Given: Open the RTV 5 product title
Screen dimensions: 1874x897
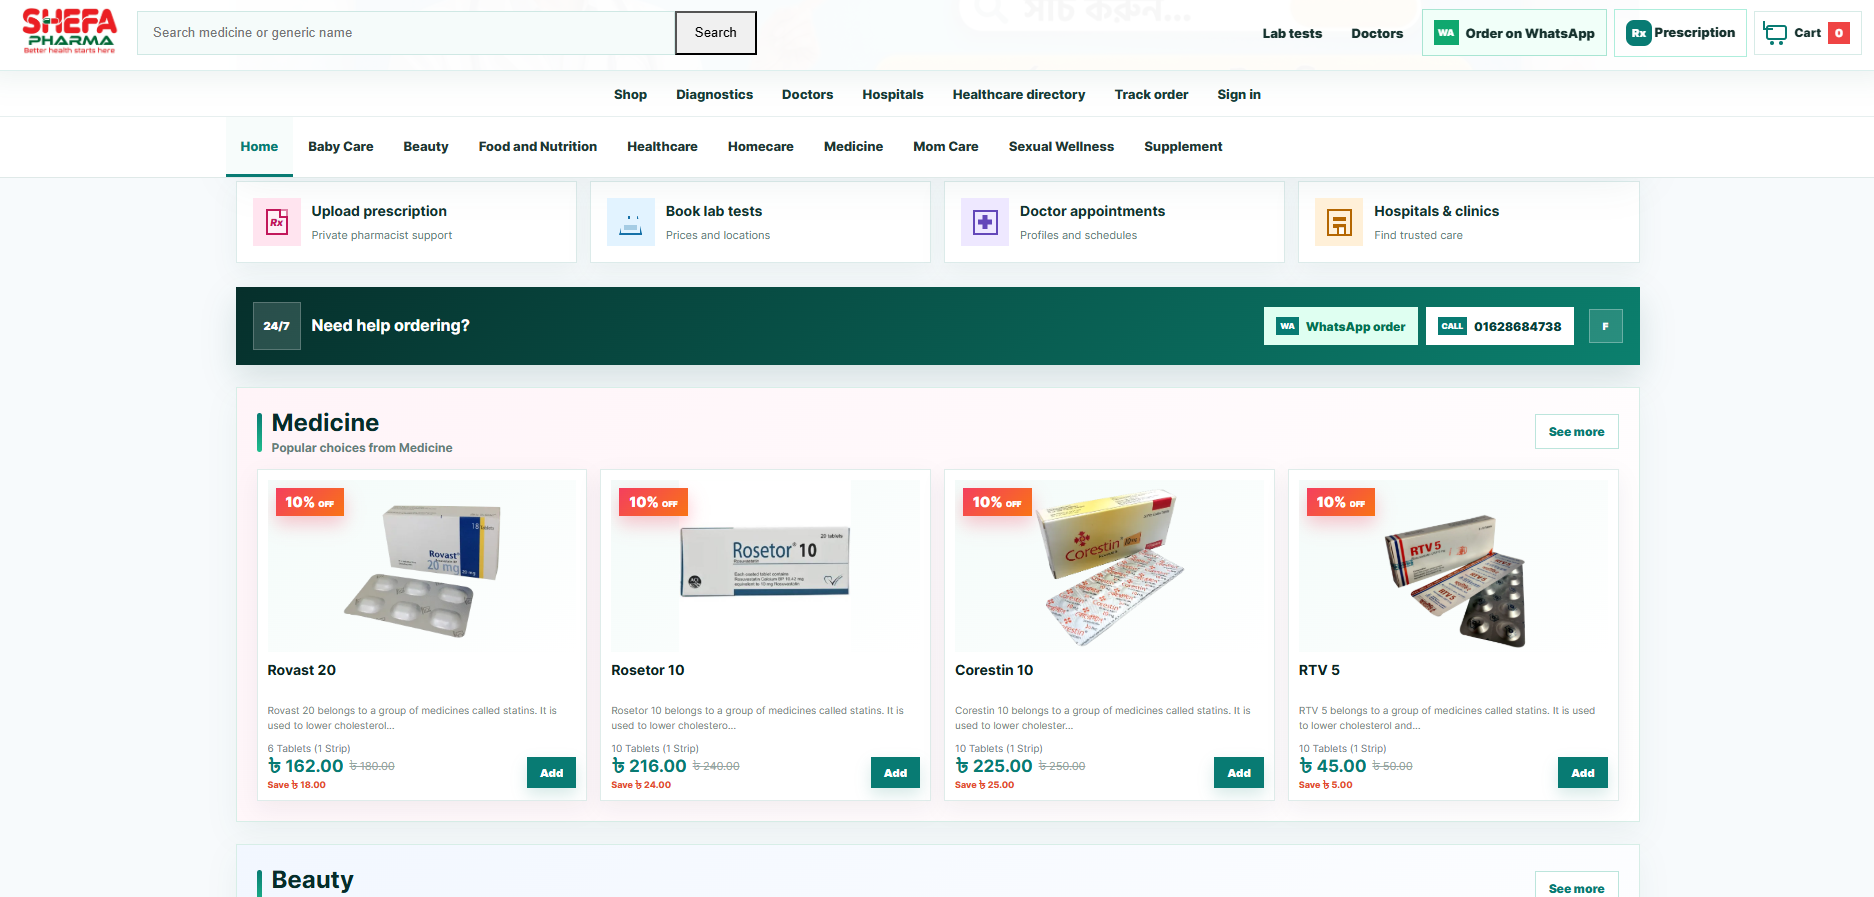Looking at the screenshot, I should point(1319,670).
